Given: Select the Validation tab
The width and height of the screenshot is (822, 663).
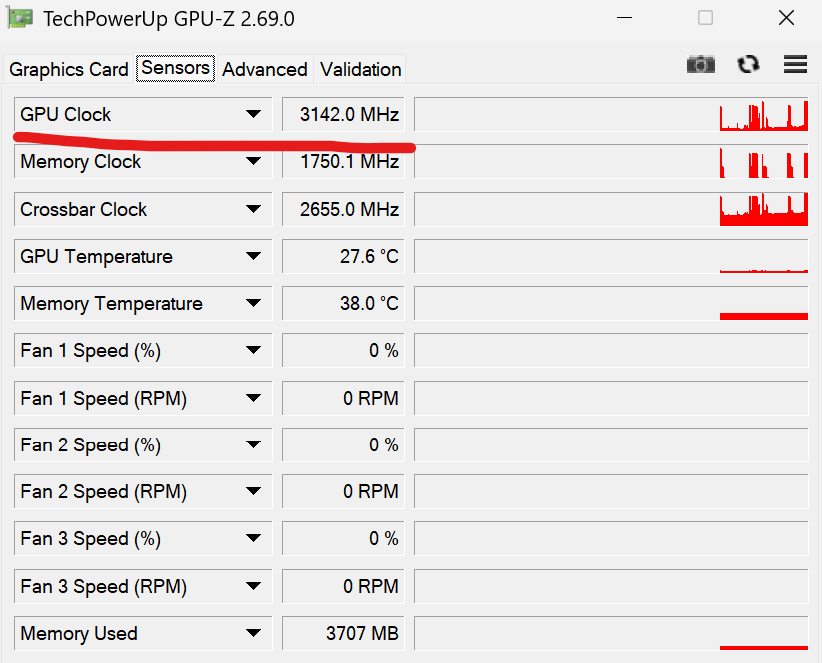Looking at the screenshot, I should coord(360,69).
